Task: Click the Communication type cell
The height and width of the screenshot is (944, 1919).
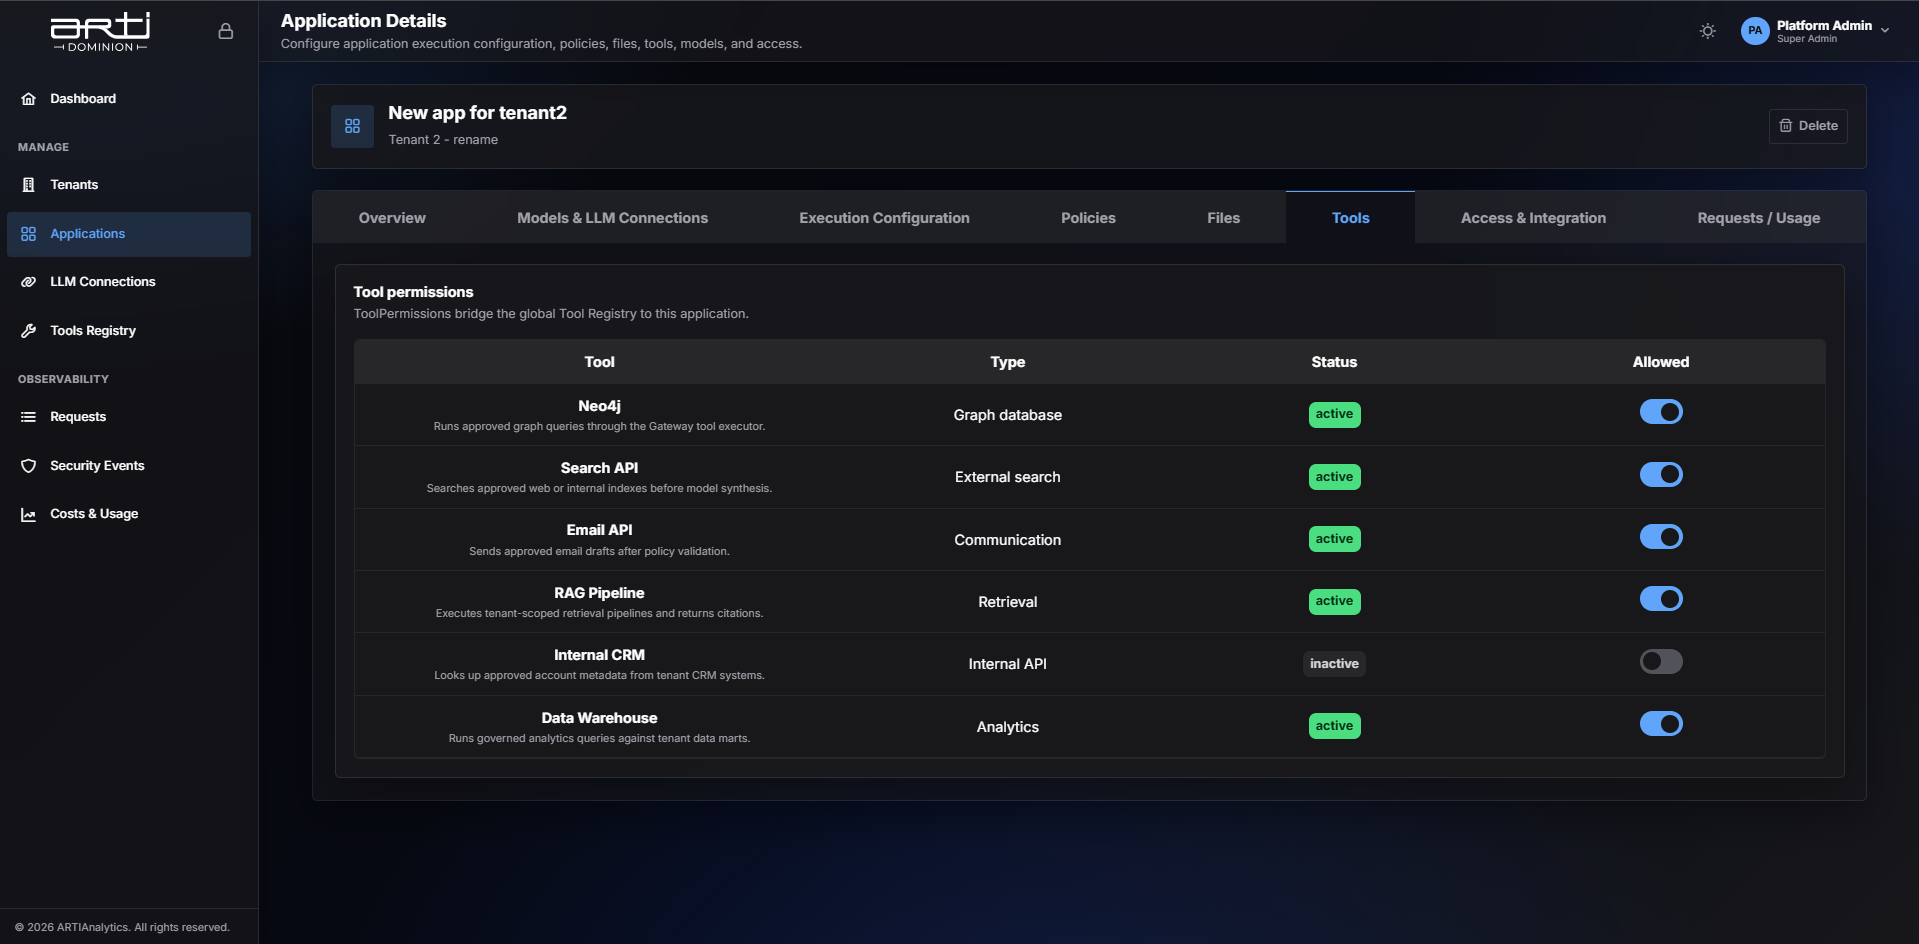Action: click(1007, 540)
